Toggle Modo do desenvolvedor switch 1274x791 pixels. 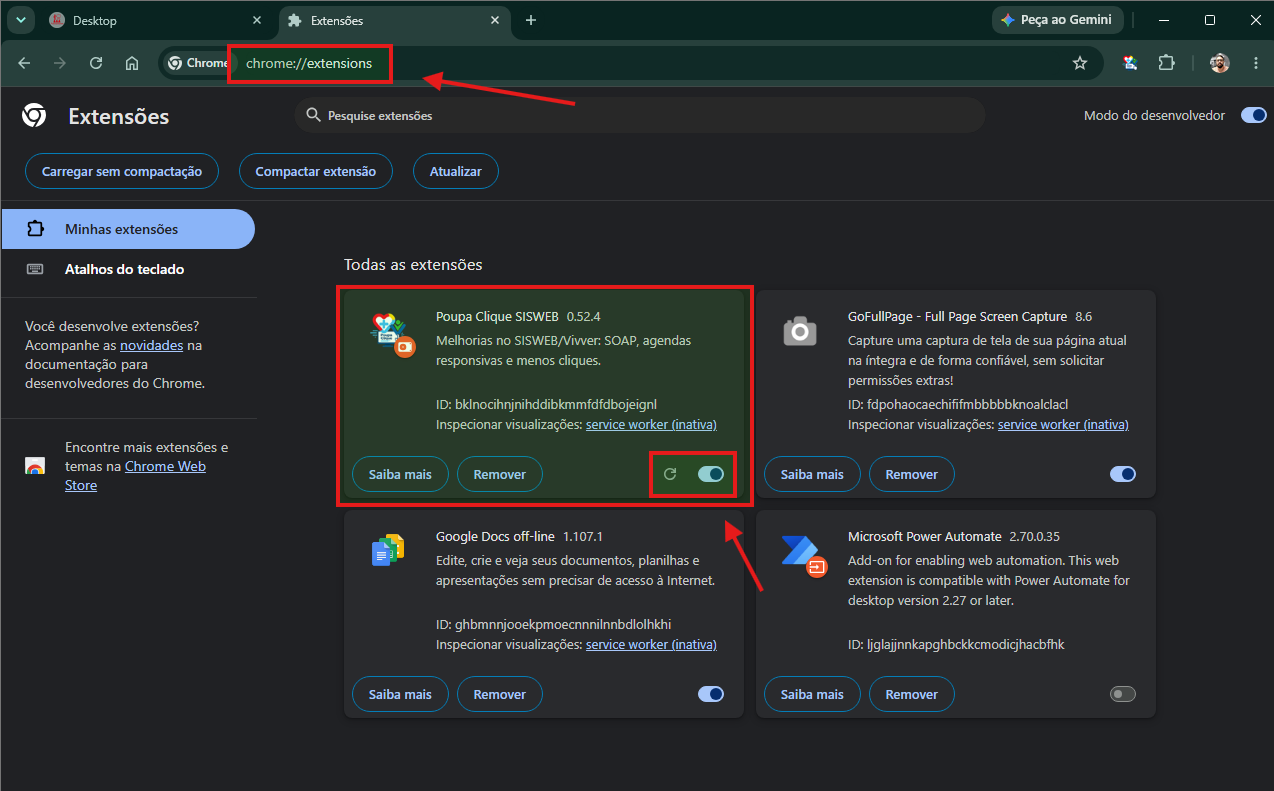(x=1254, y=115)
